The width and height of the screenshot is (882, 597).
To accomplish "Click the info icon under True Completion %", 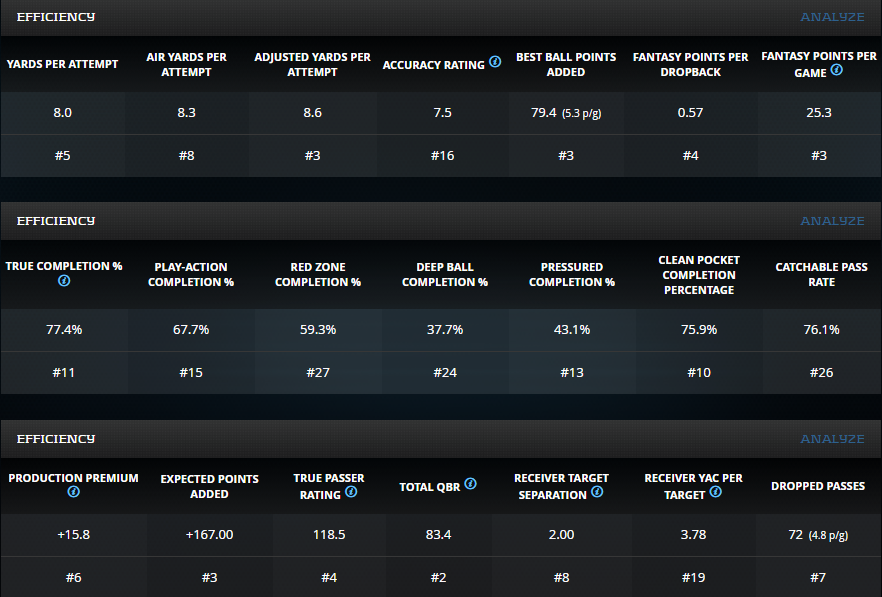I will pos(64,281).
